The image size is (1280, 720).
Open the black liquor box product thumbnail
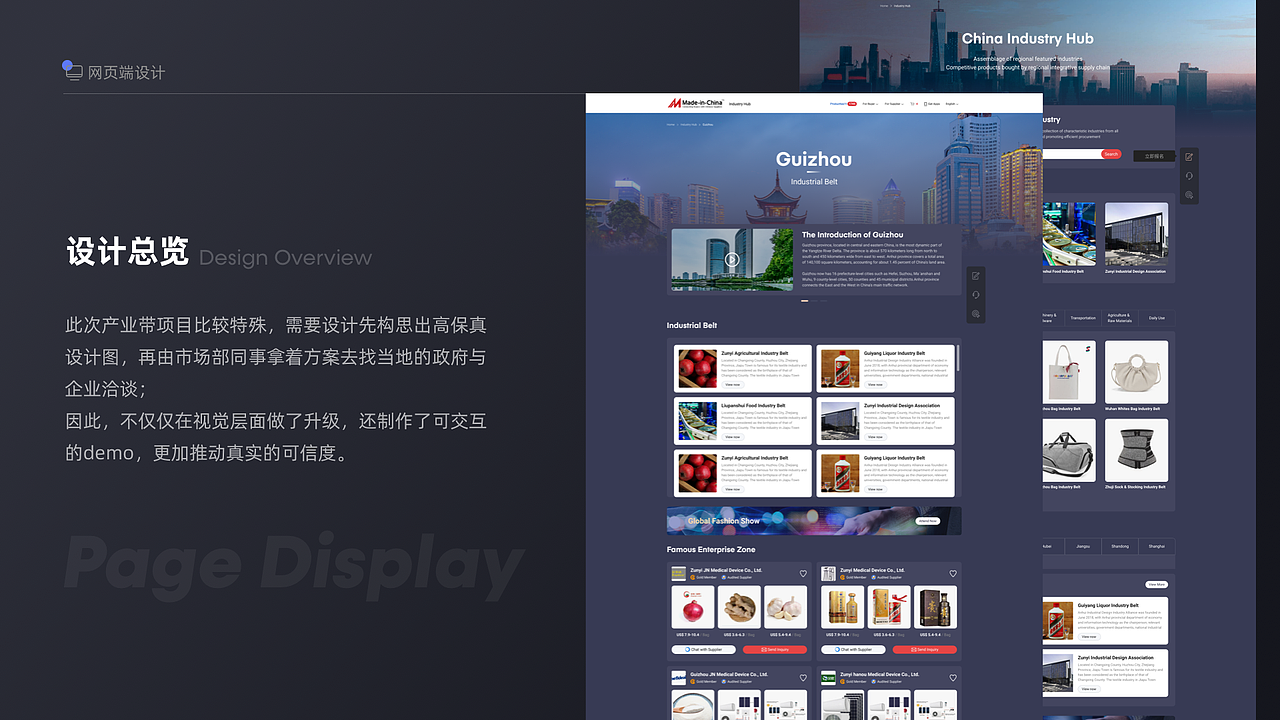(935, 607)
